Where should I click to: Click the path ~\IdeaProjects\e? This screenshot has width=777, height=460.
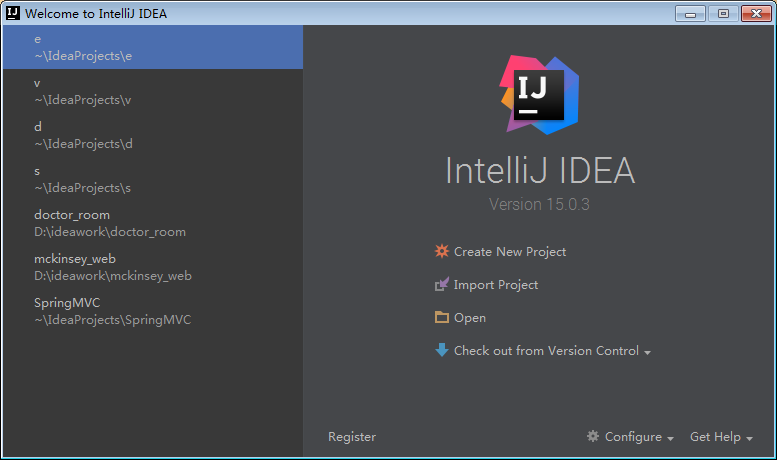pos(83,56)
